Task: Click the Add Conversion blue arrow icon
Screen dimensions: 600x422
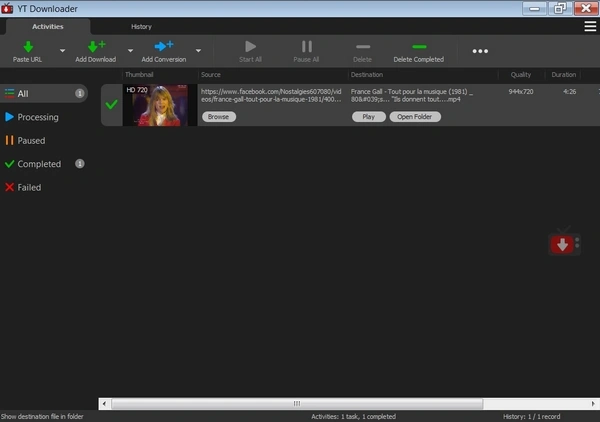Action: [163, 46]
